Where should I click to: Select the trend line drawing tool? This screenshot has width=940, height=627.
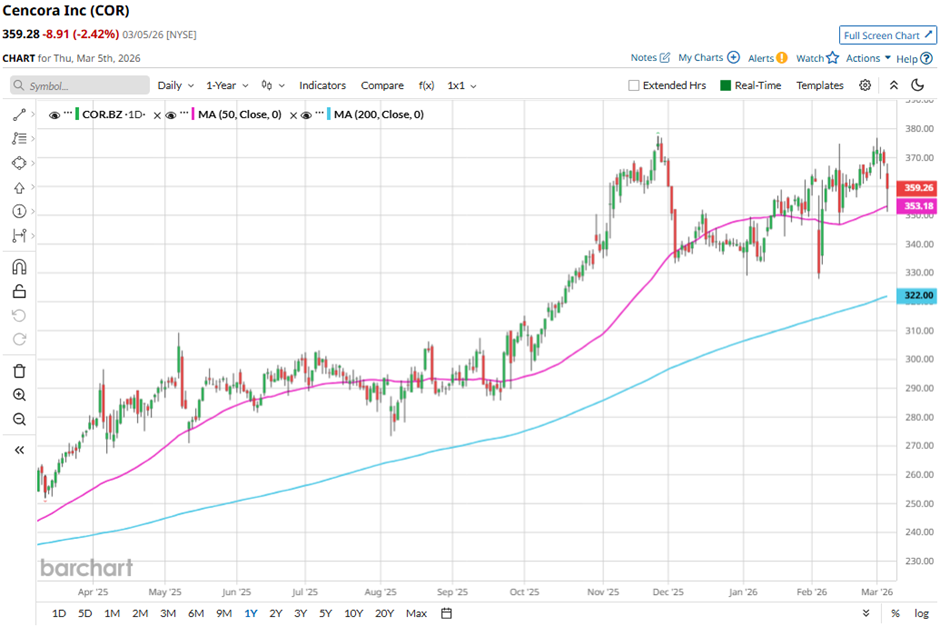pos(19,115)
